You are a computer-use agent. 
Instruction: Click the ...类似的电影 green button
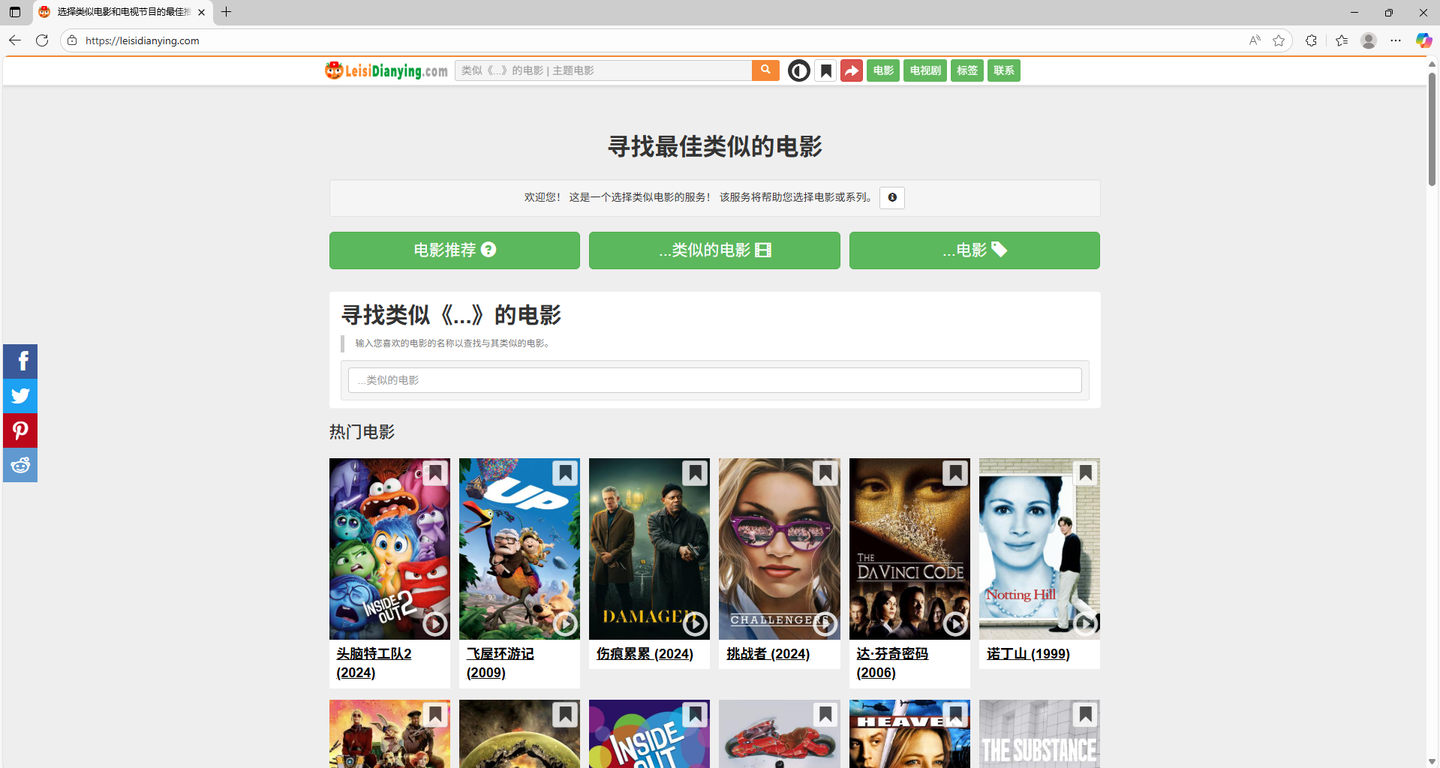click(714, 250)
